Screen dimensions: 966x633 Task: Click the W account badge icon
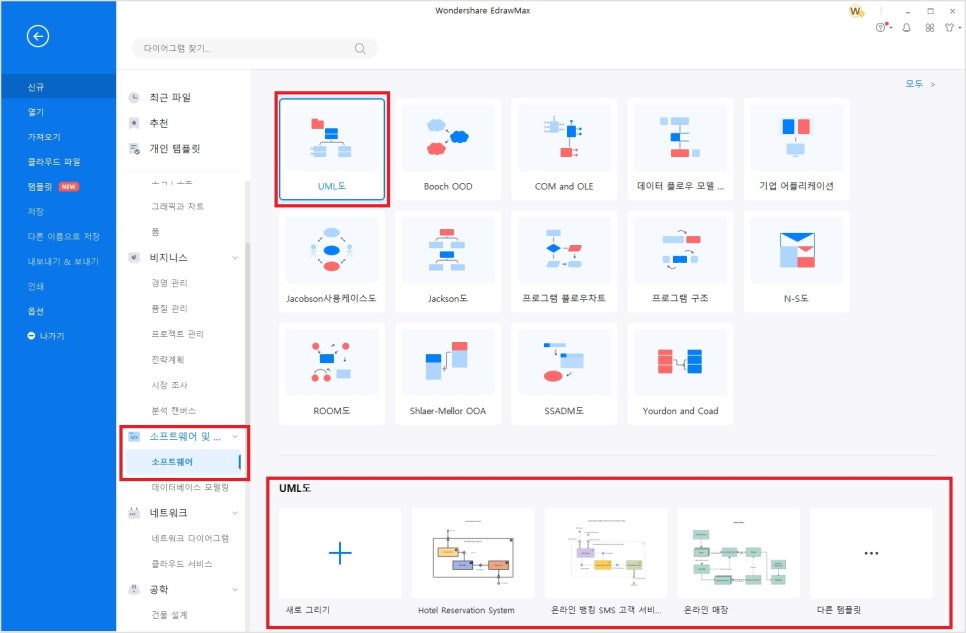[856, 11]
